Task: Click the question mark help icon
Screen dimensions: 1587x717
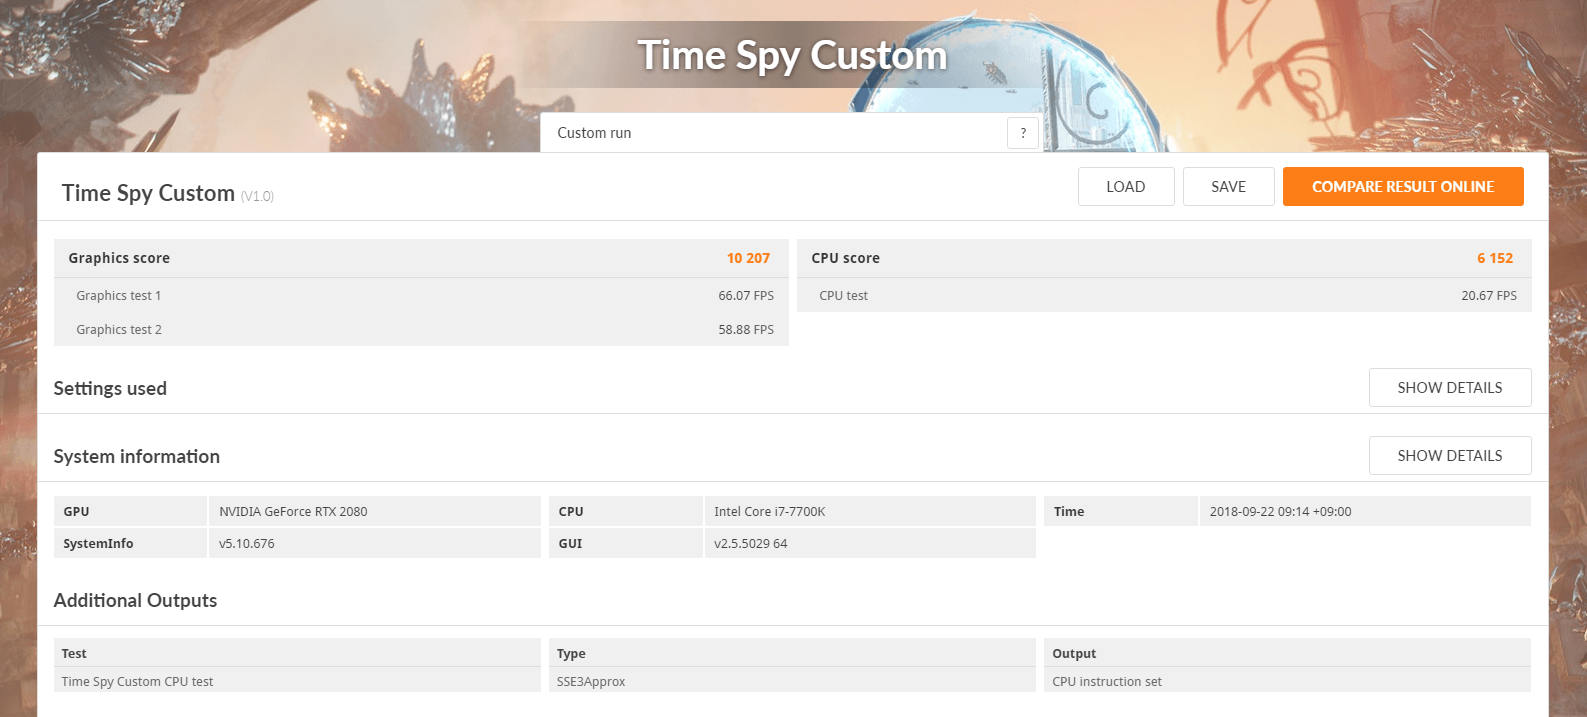Action: (1022, 133)
